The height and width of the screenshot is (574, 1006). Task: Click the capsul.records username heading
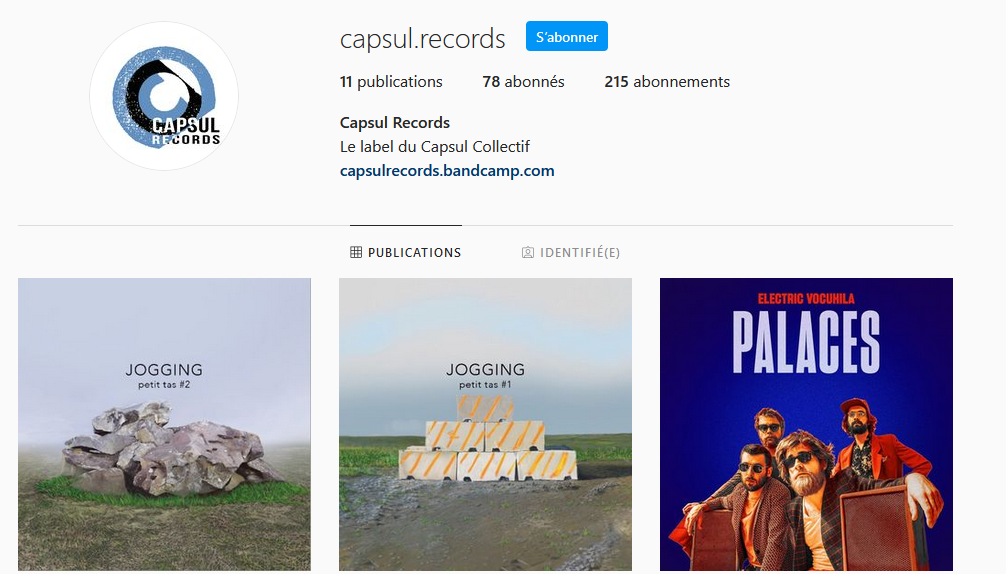pos(423,38)
